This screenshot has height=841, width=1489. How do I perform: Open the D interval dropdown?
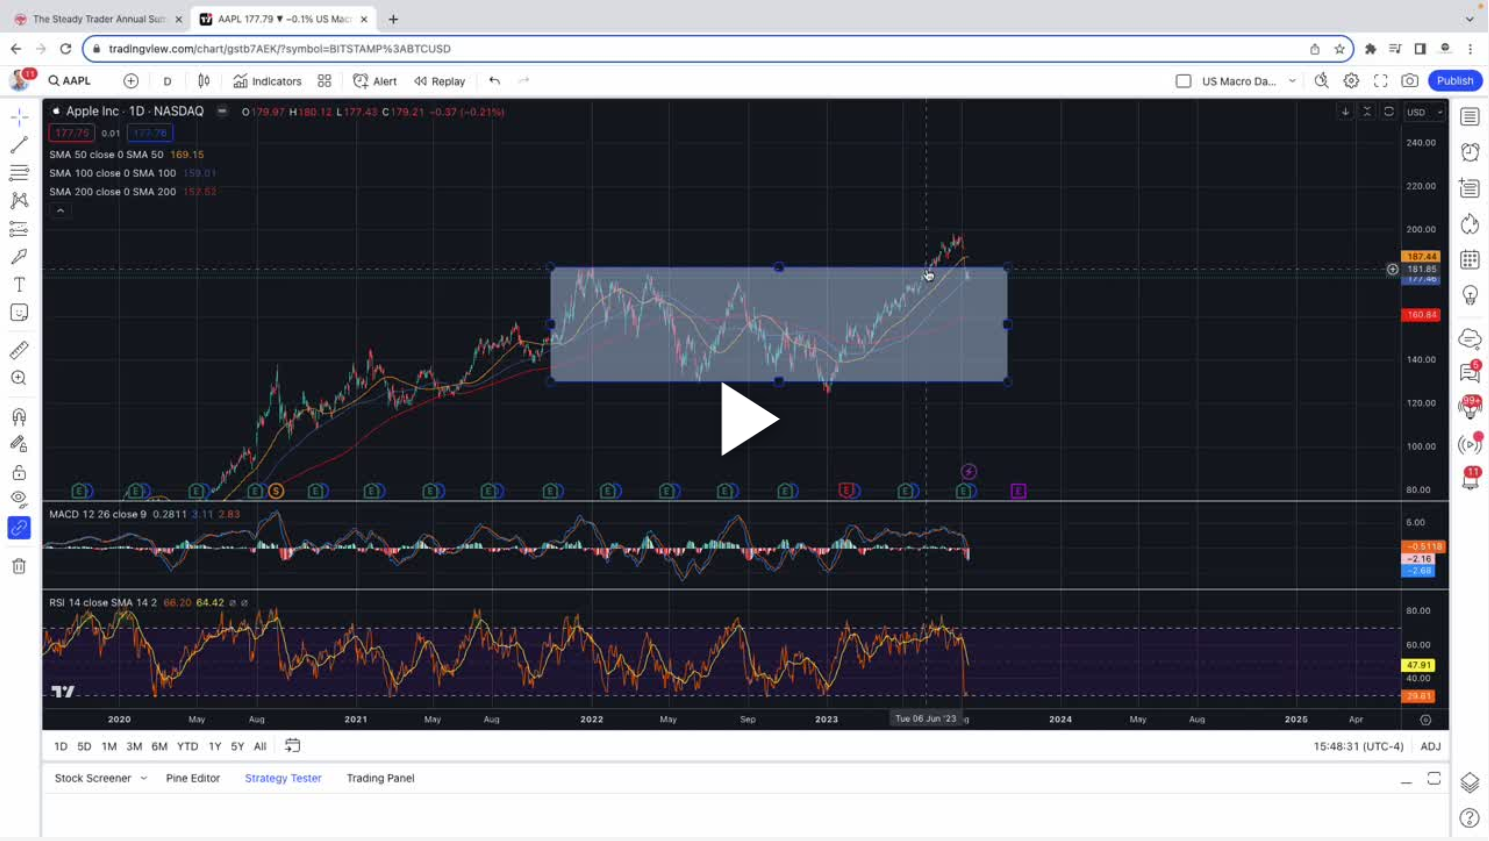coord(167,81)
